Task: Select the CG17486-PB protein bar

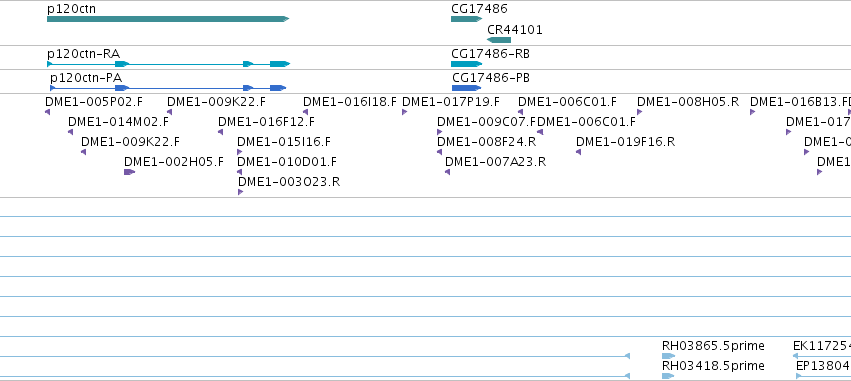Action: (467, 88)
